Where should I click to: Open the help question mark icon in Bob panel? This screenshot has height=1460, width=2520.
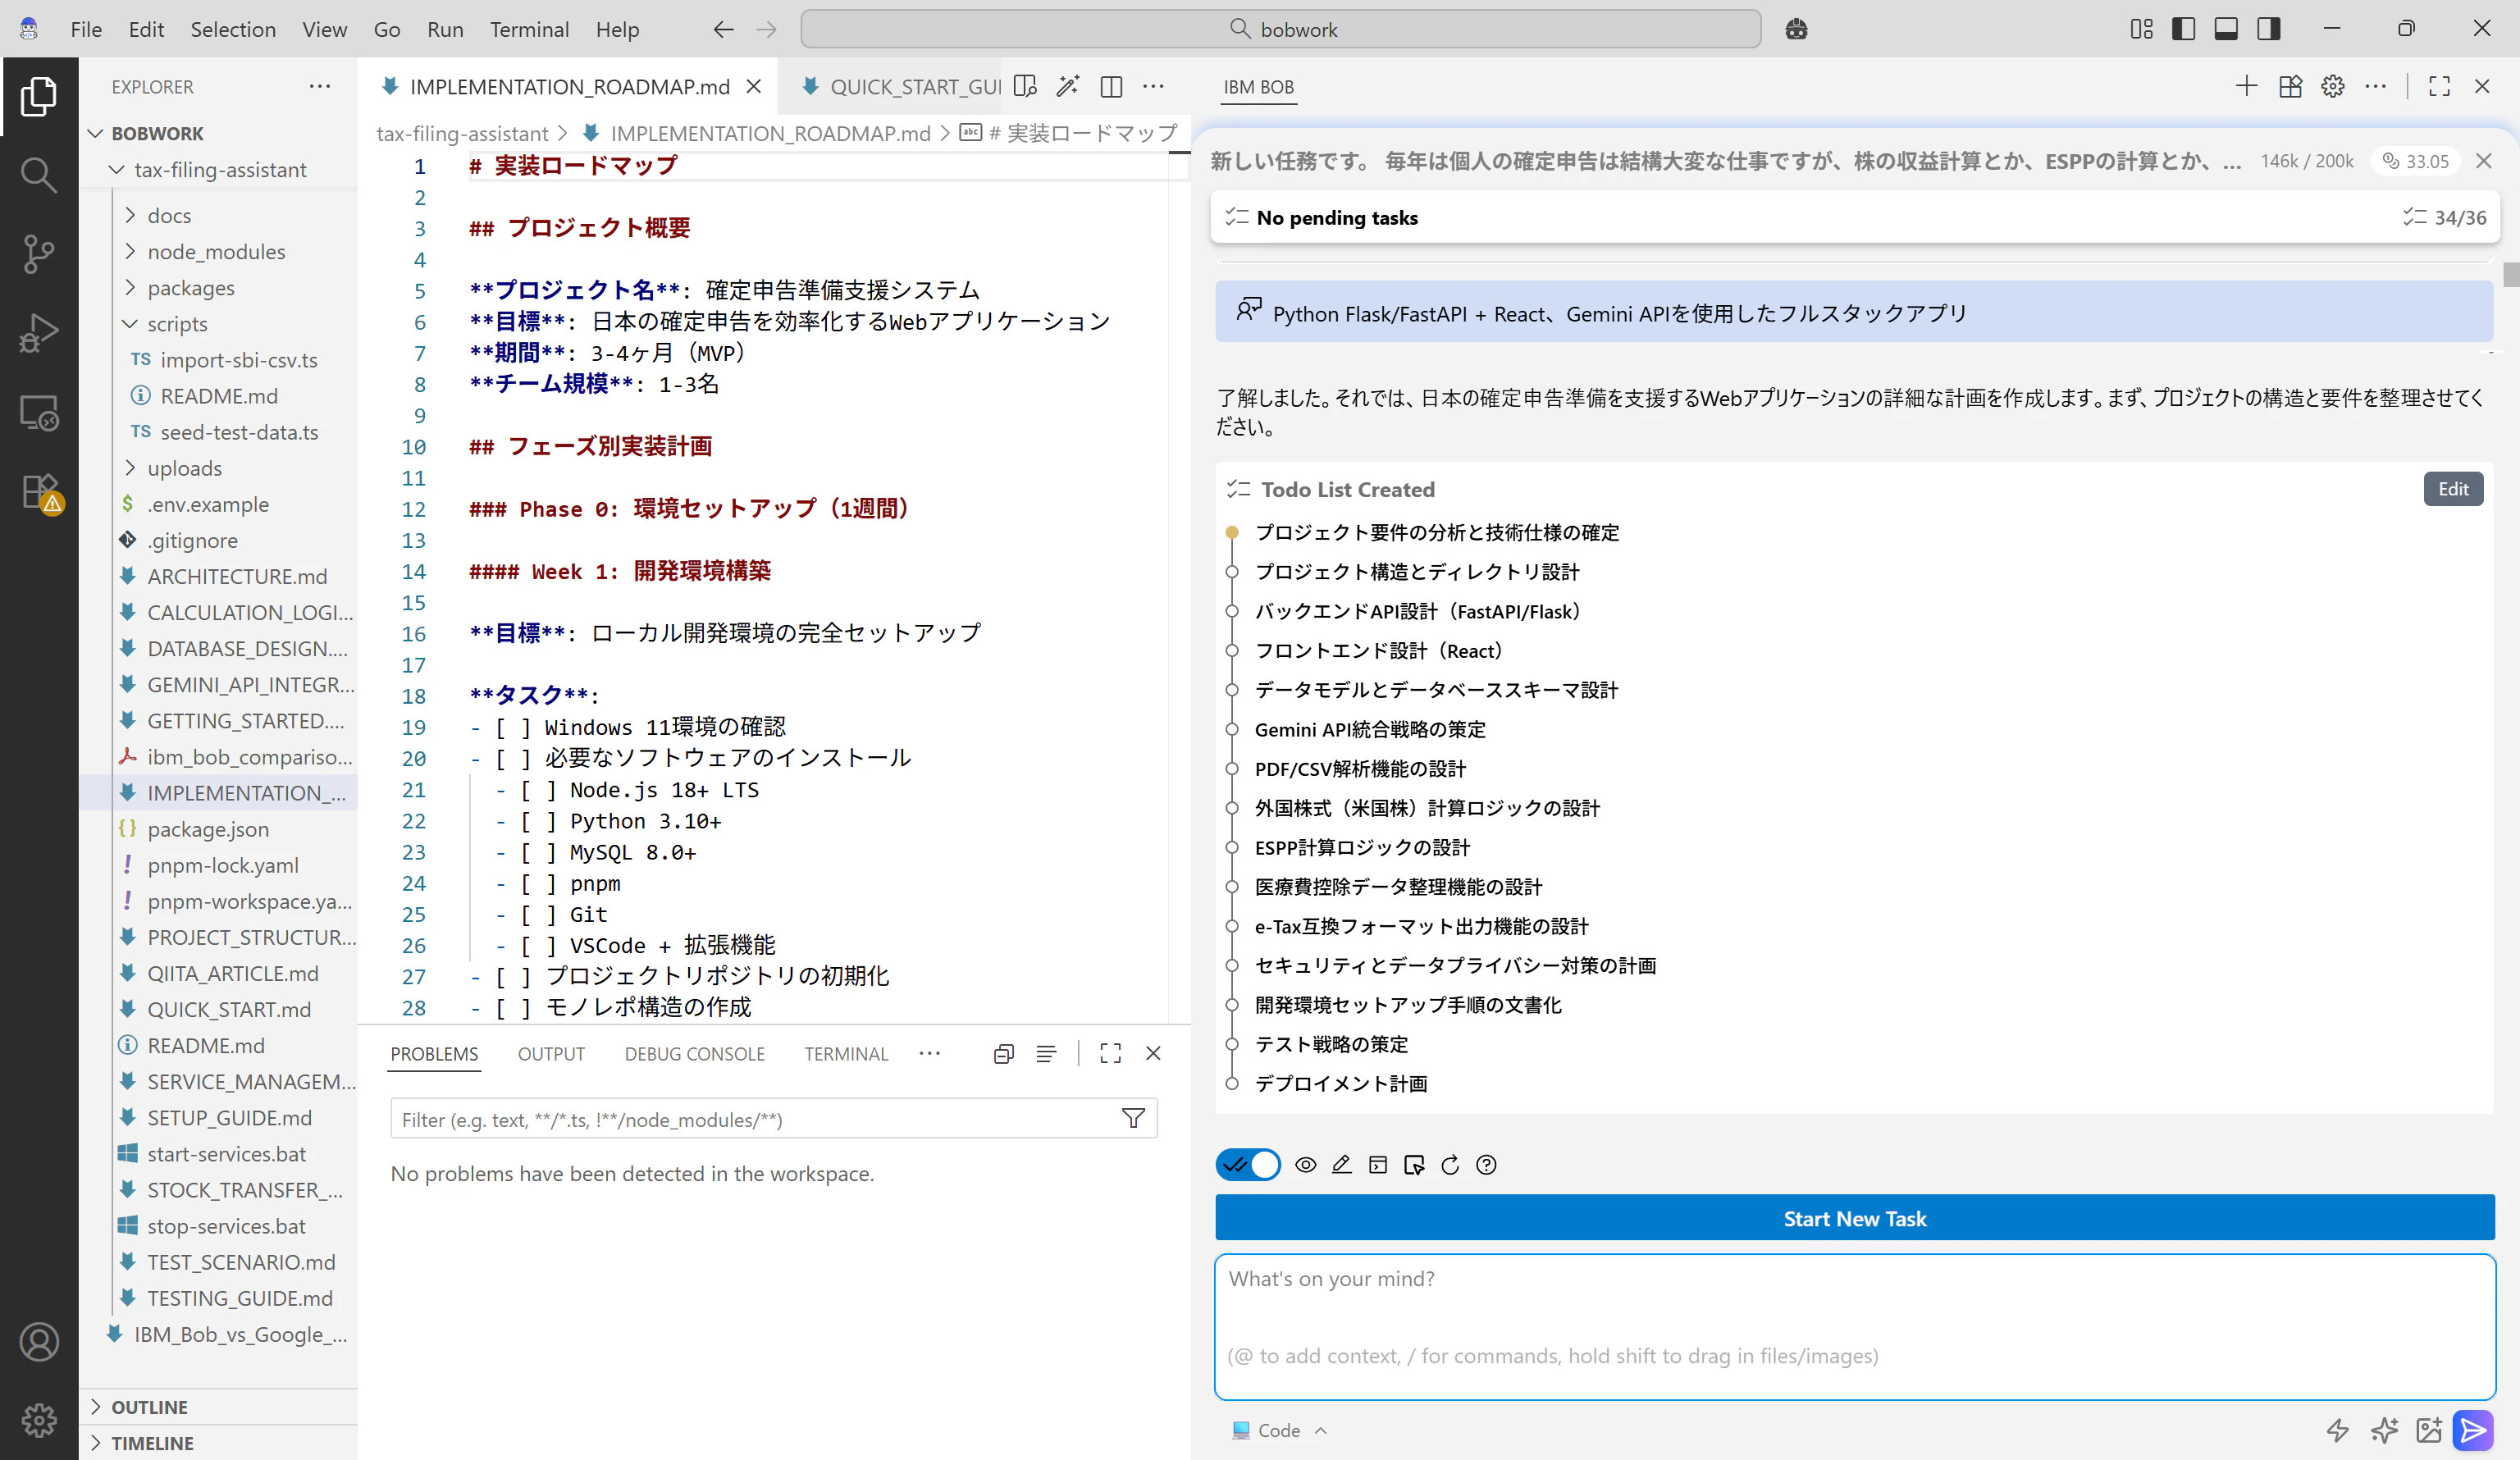[x=1487, y=1164]
